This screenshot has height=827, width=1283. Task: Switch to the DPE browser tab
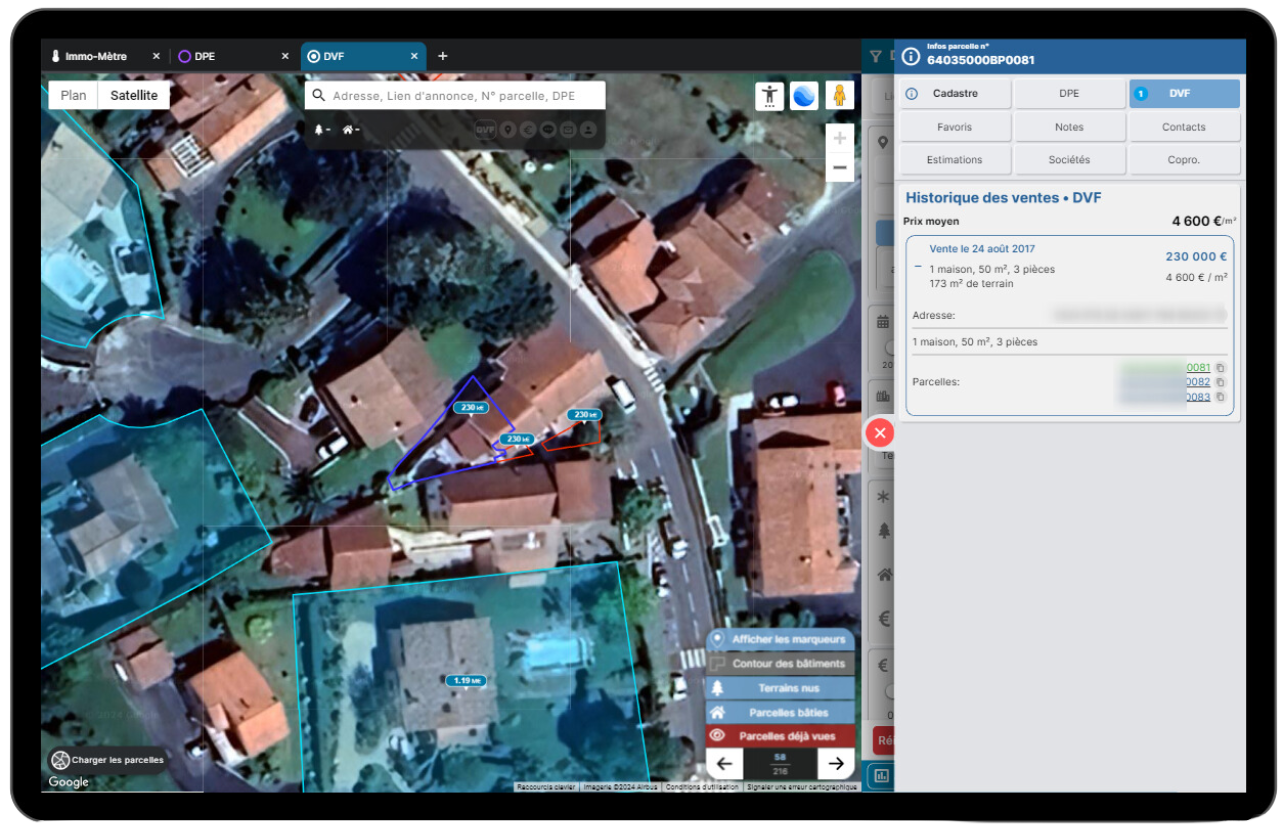205,56
